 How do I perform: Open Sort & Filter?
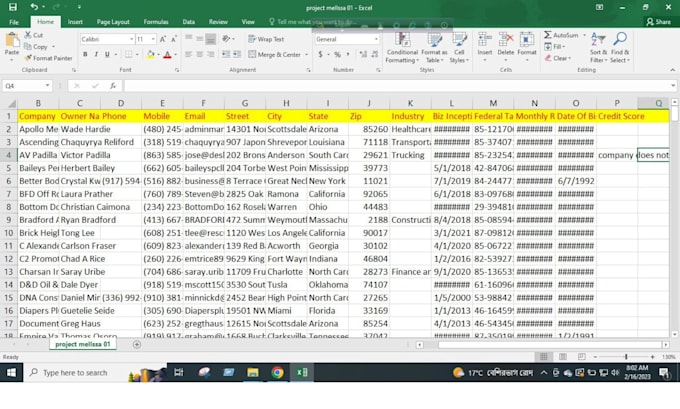[x=598, y=47]
